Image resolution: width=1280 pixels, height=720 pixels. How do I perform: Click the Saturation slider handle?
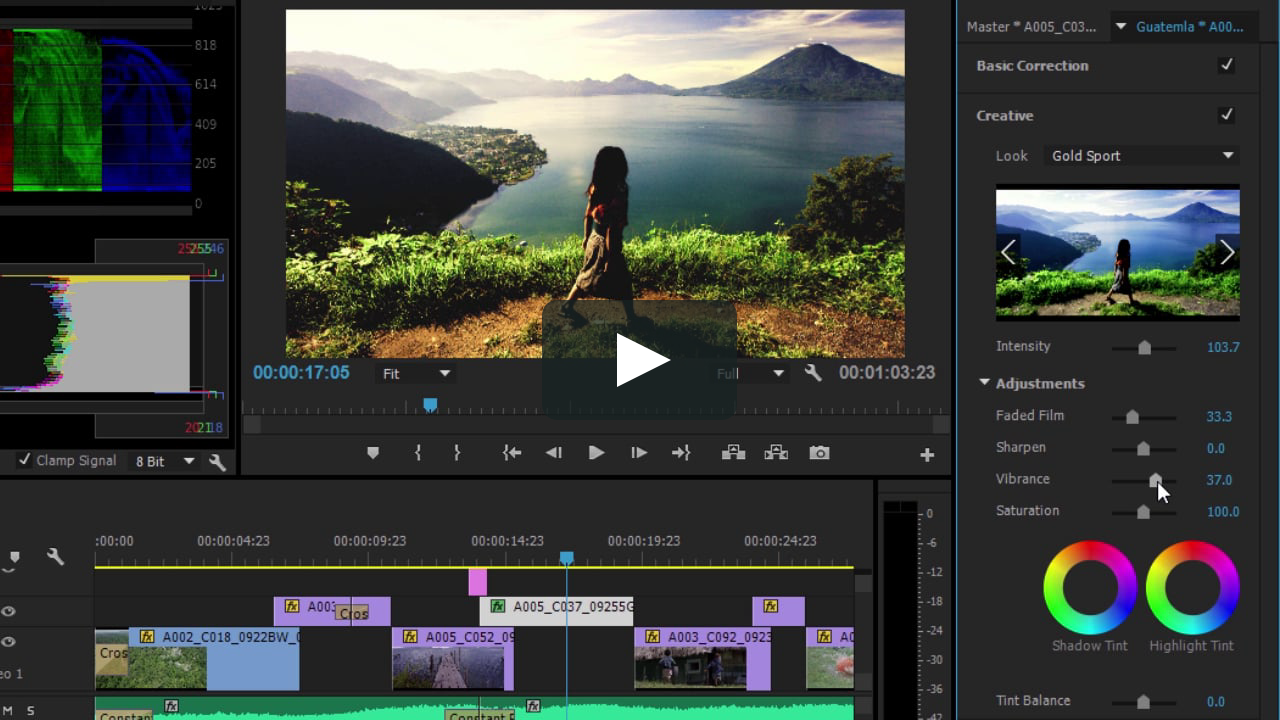click(x=1143, y=512)
